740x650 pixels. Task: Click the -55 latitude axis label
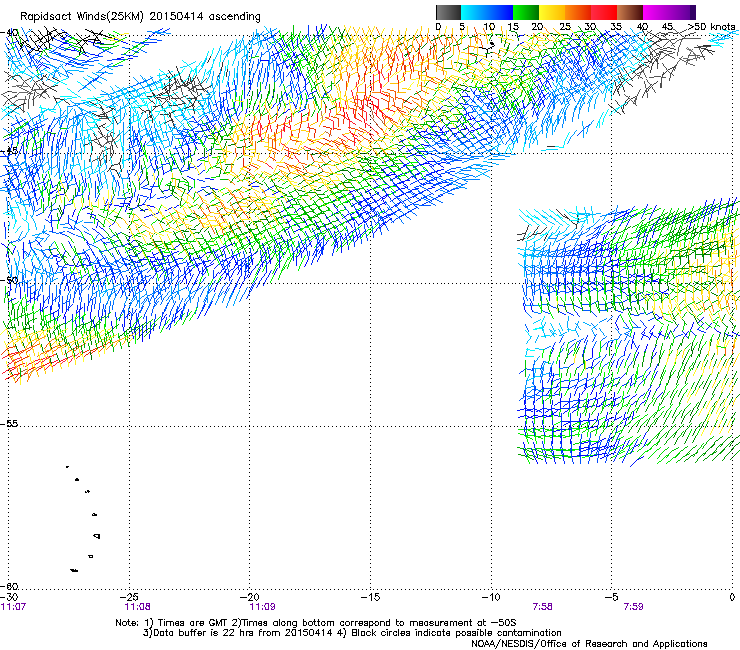[9, 424]
